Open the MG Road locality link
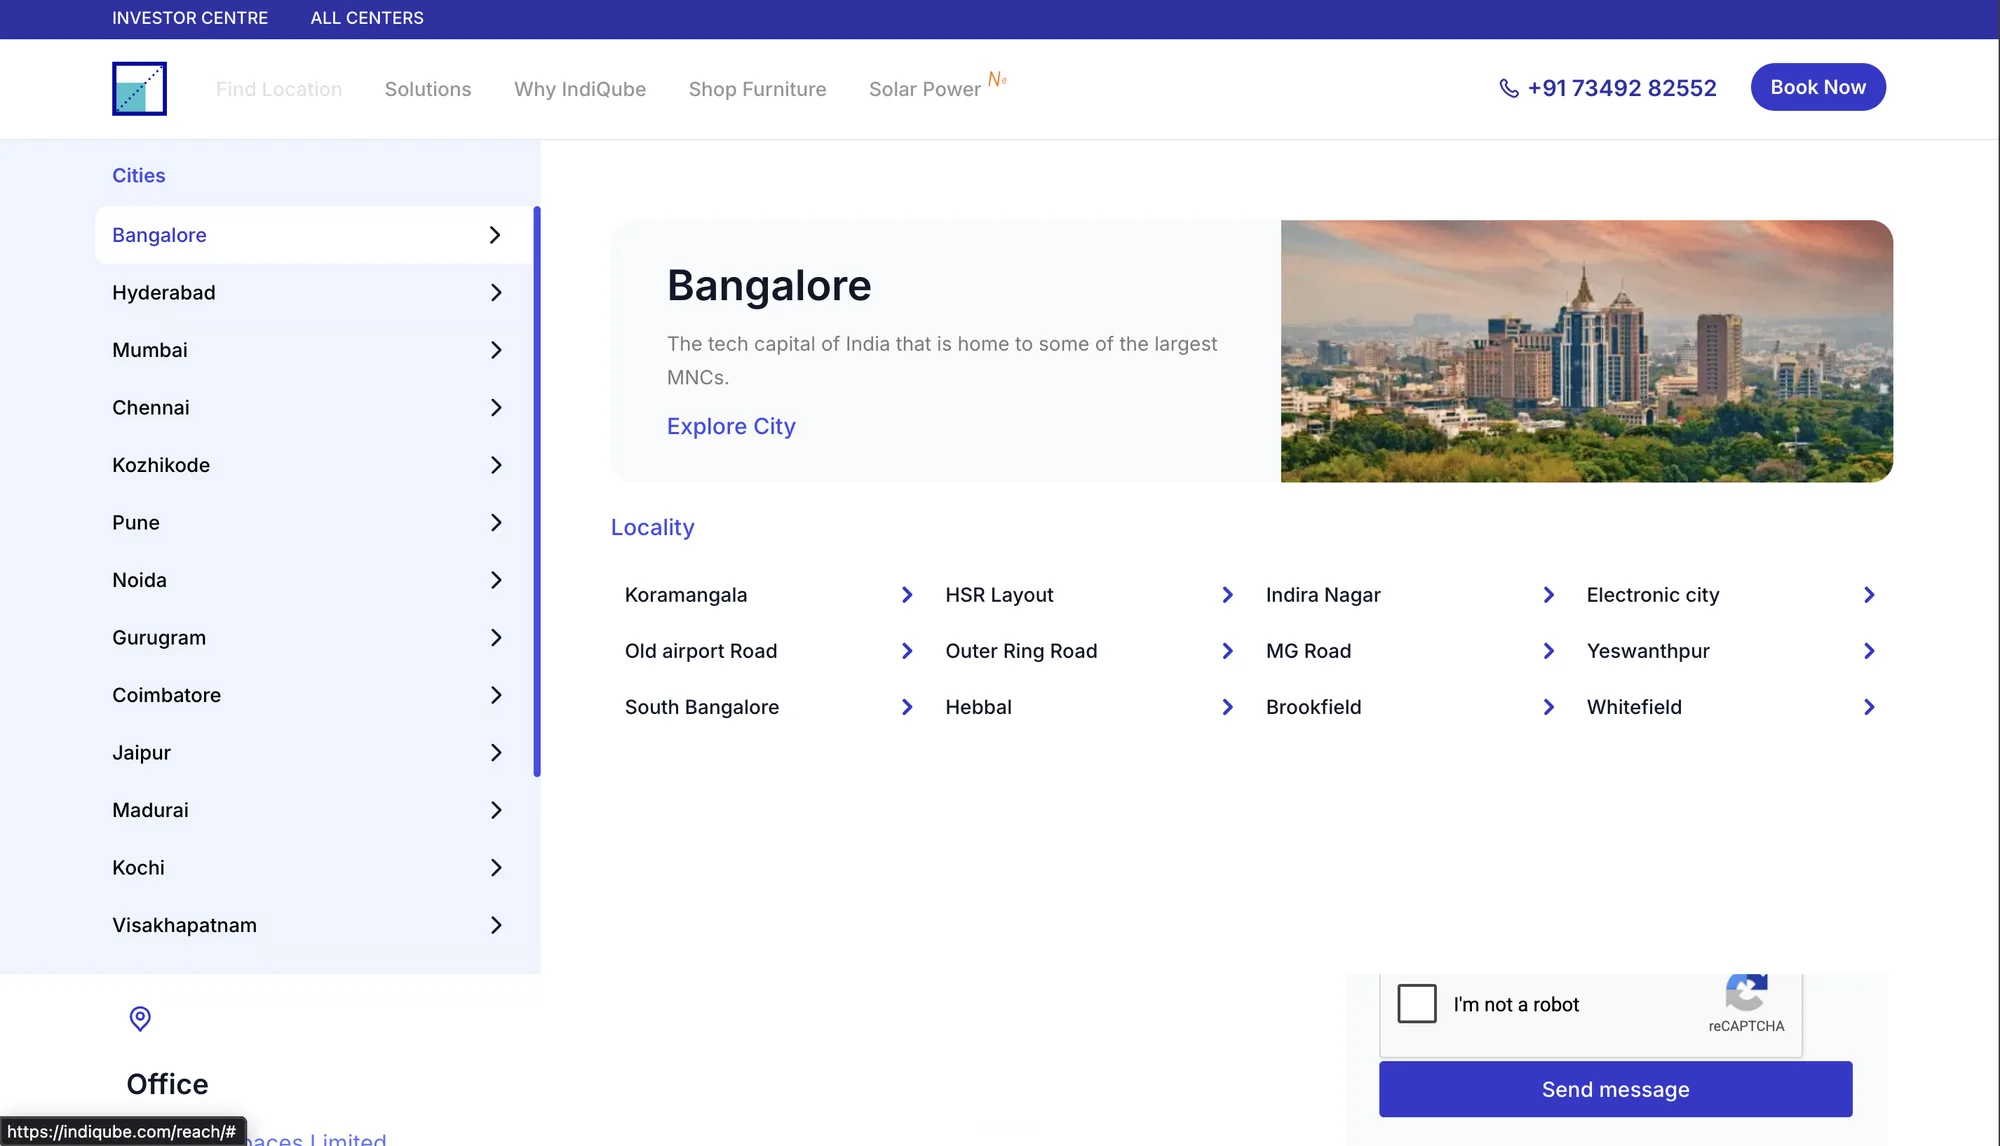 pyautogui.click(x=1308, y=651)
